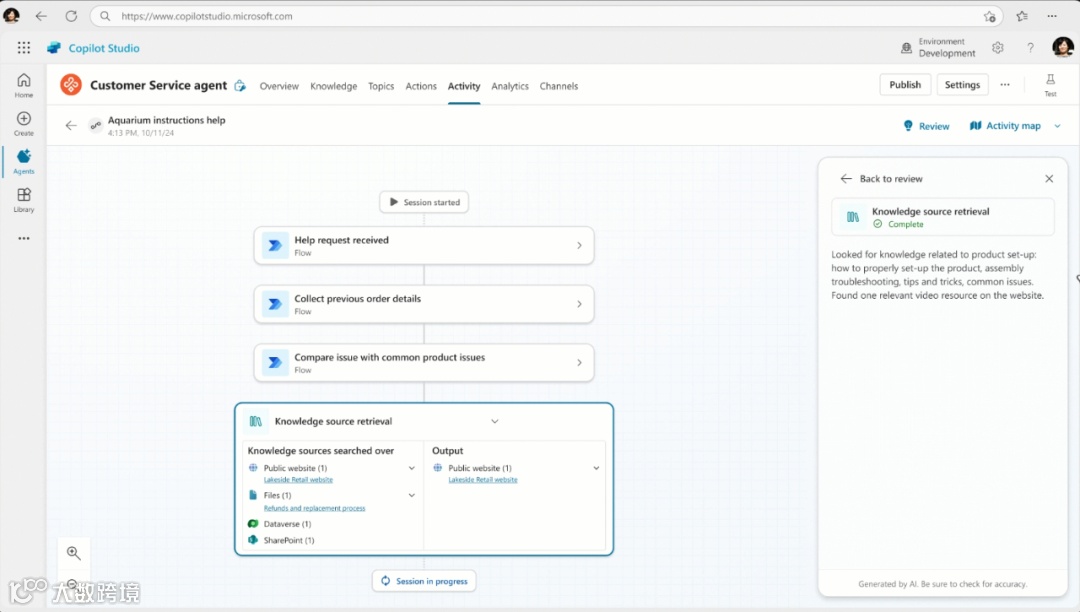Click the Session in progress node
The width and height of the screenshot is (1080, 612).
click(424, 581)
